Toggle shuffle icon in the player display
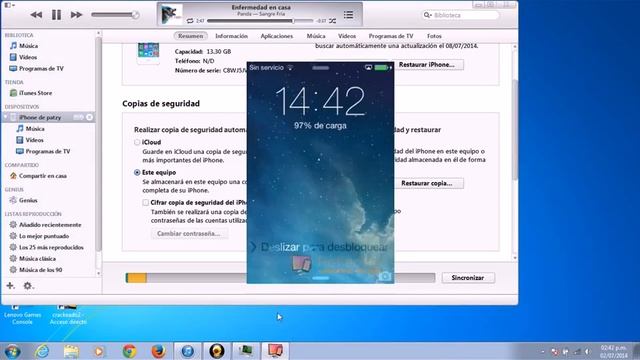This screenshot has width=640, height=360. pyautogui.click(x=333, y=20)
